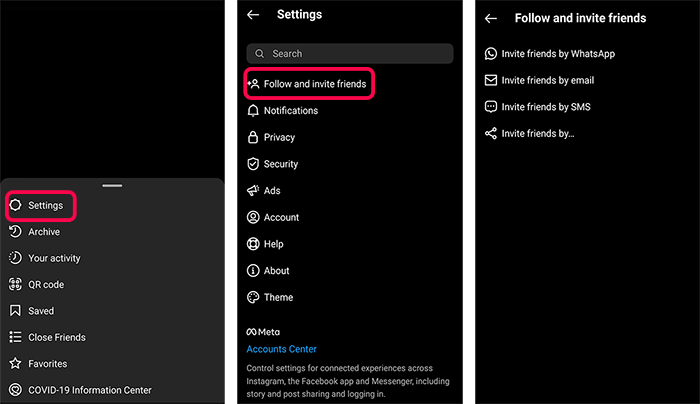Select Follow and invite friends
Viewport: 700px width, 404px height.
coord(309,84)
